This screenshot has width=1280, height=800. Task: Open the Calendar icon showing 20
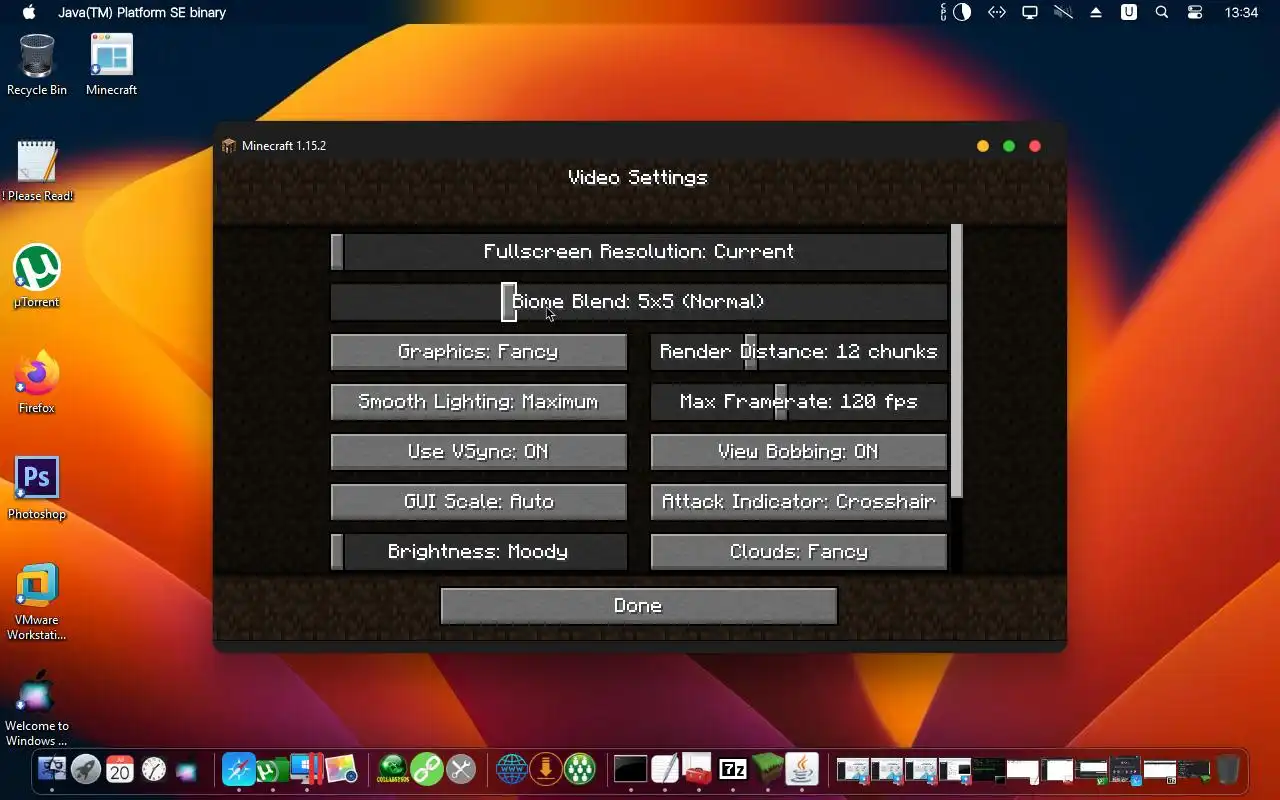click(120, 769)
